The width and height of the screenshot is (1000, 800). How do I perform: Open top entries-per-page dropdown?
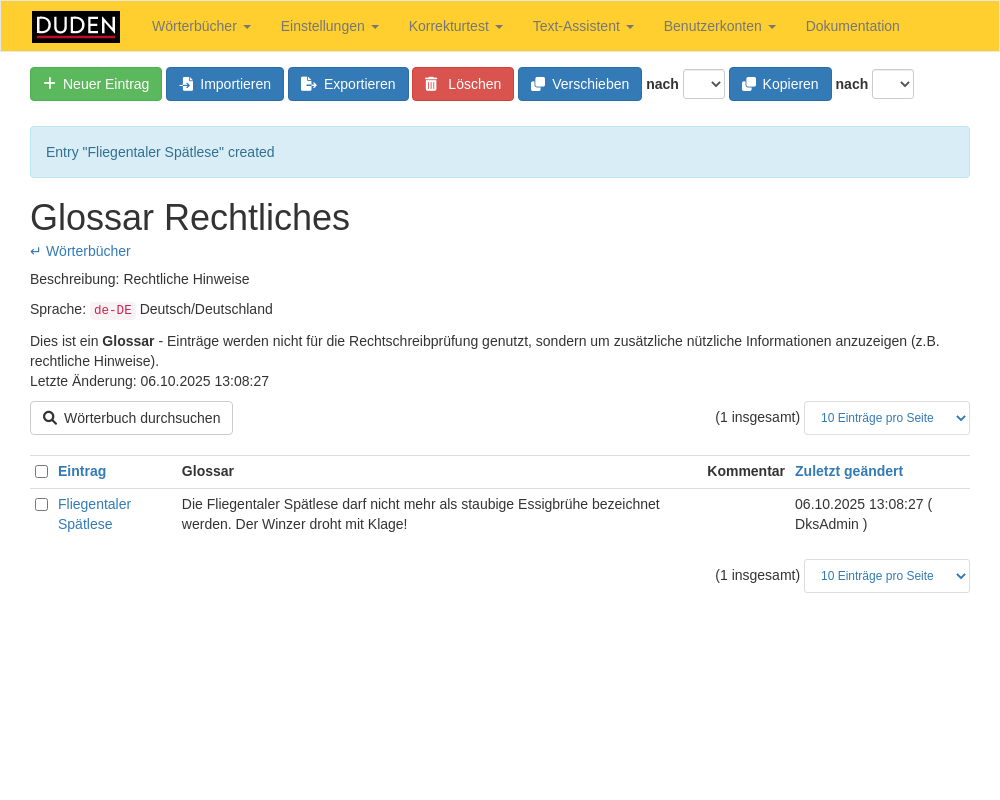(x=886, y=418)
